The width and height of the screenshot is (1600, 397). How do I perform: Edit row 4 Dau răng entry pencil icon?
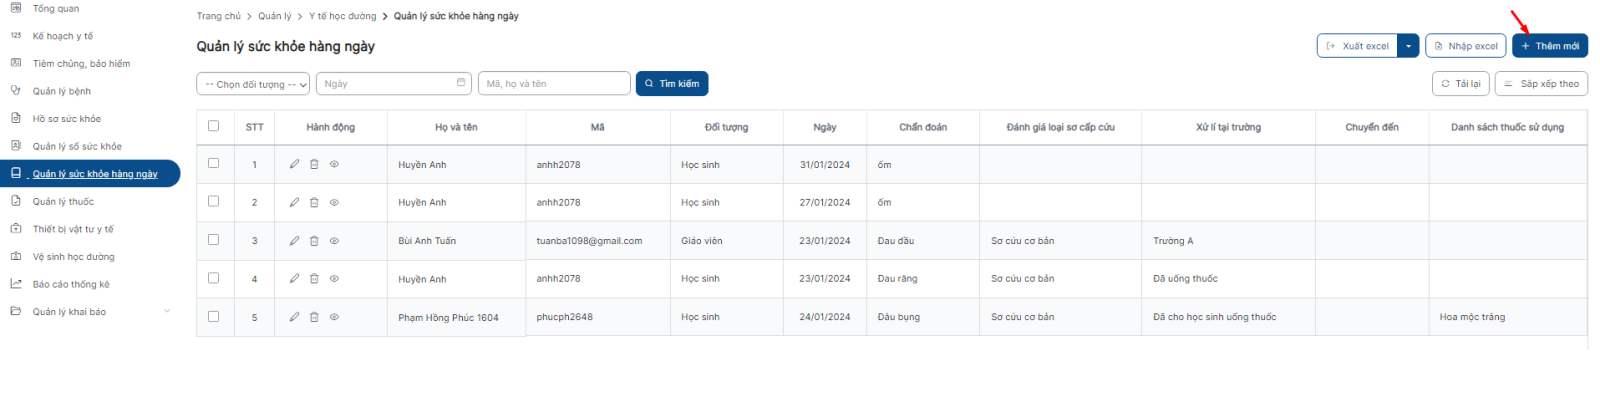tap(294, 279)
